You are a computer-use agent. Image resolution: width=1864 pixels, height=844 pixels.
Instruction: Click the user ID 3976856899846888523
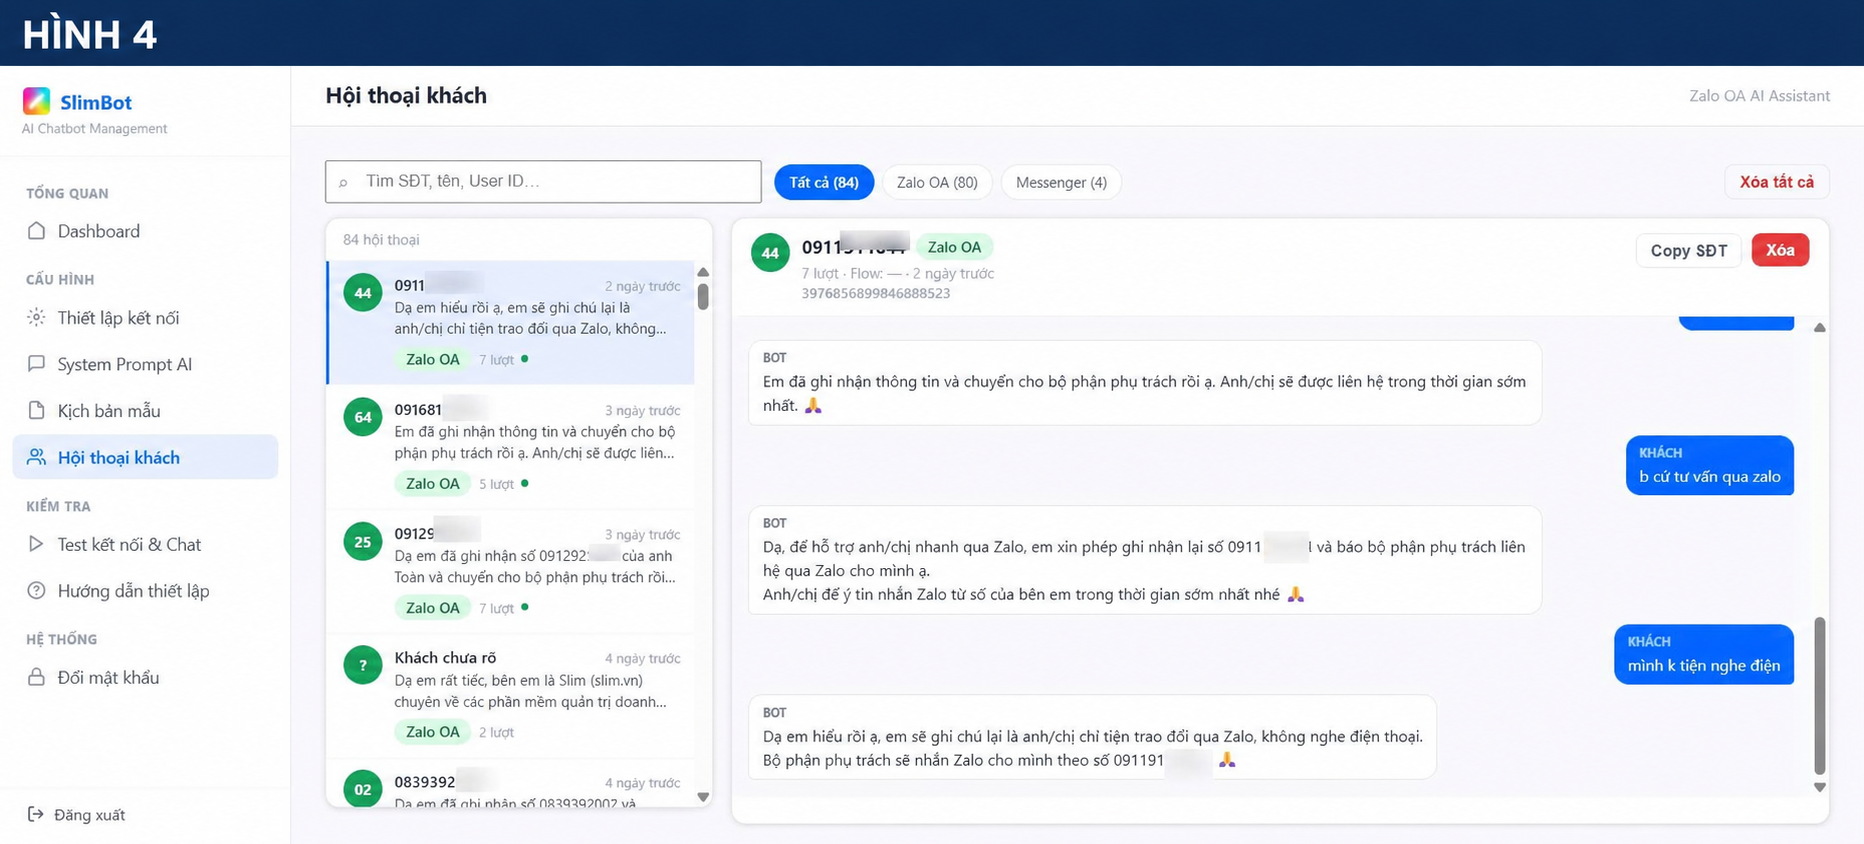[876, 293]
